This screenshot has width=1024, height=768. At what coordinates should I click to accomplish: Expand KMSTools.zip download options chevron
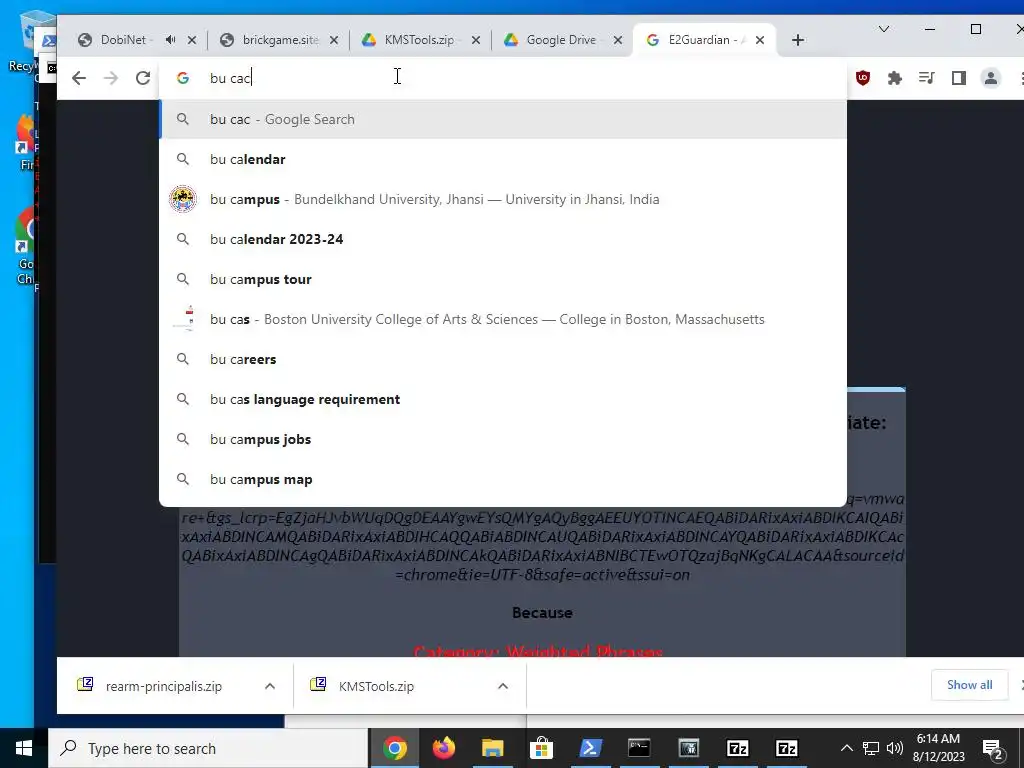click(x=503, y=686)
